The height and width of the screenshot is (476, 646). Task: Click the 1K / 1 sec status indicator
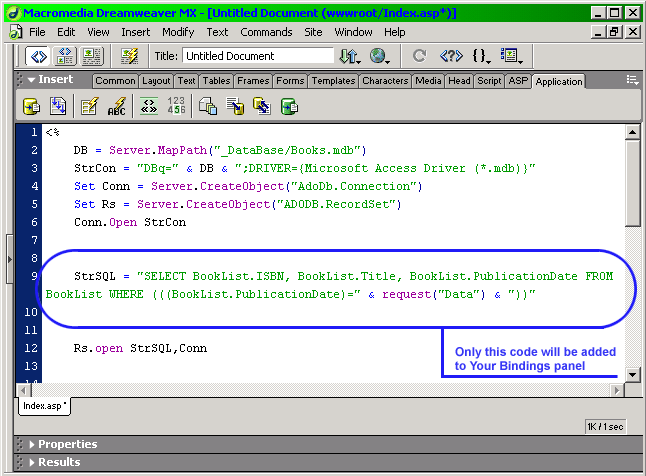[605, 427]
